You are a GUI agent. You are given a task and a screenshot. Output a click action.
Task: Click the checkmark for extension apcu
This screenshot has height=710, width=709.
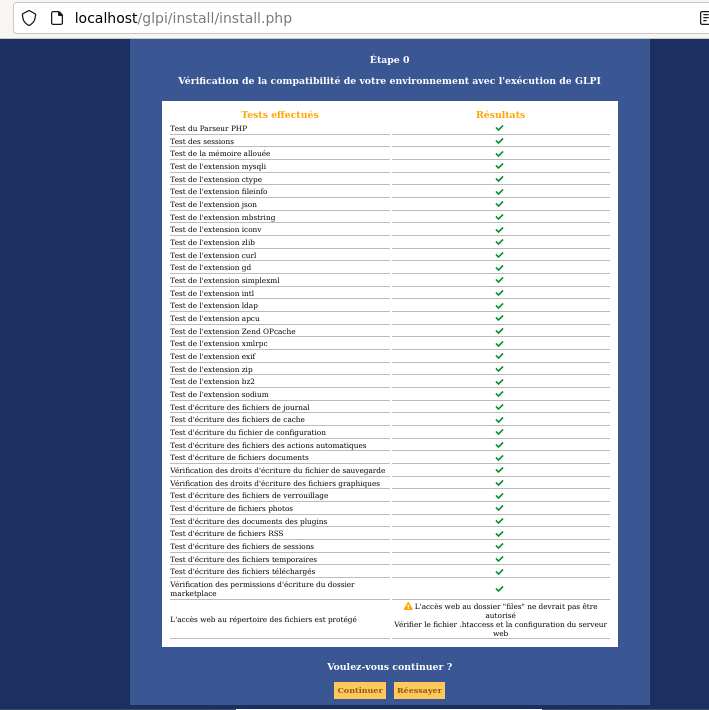499,318
